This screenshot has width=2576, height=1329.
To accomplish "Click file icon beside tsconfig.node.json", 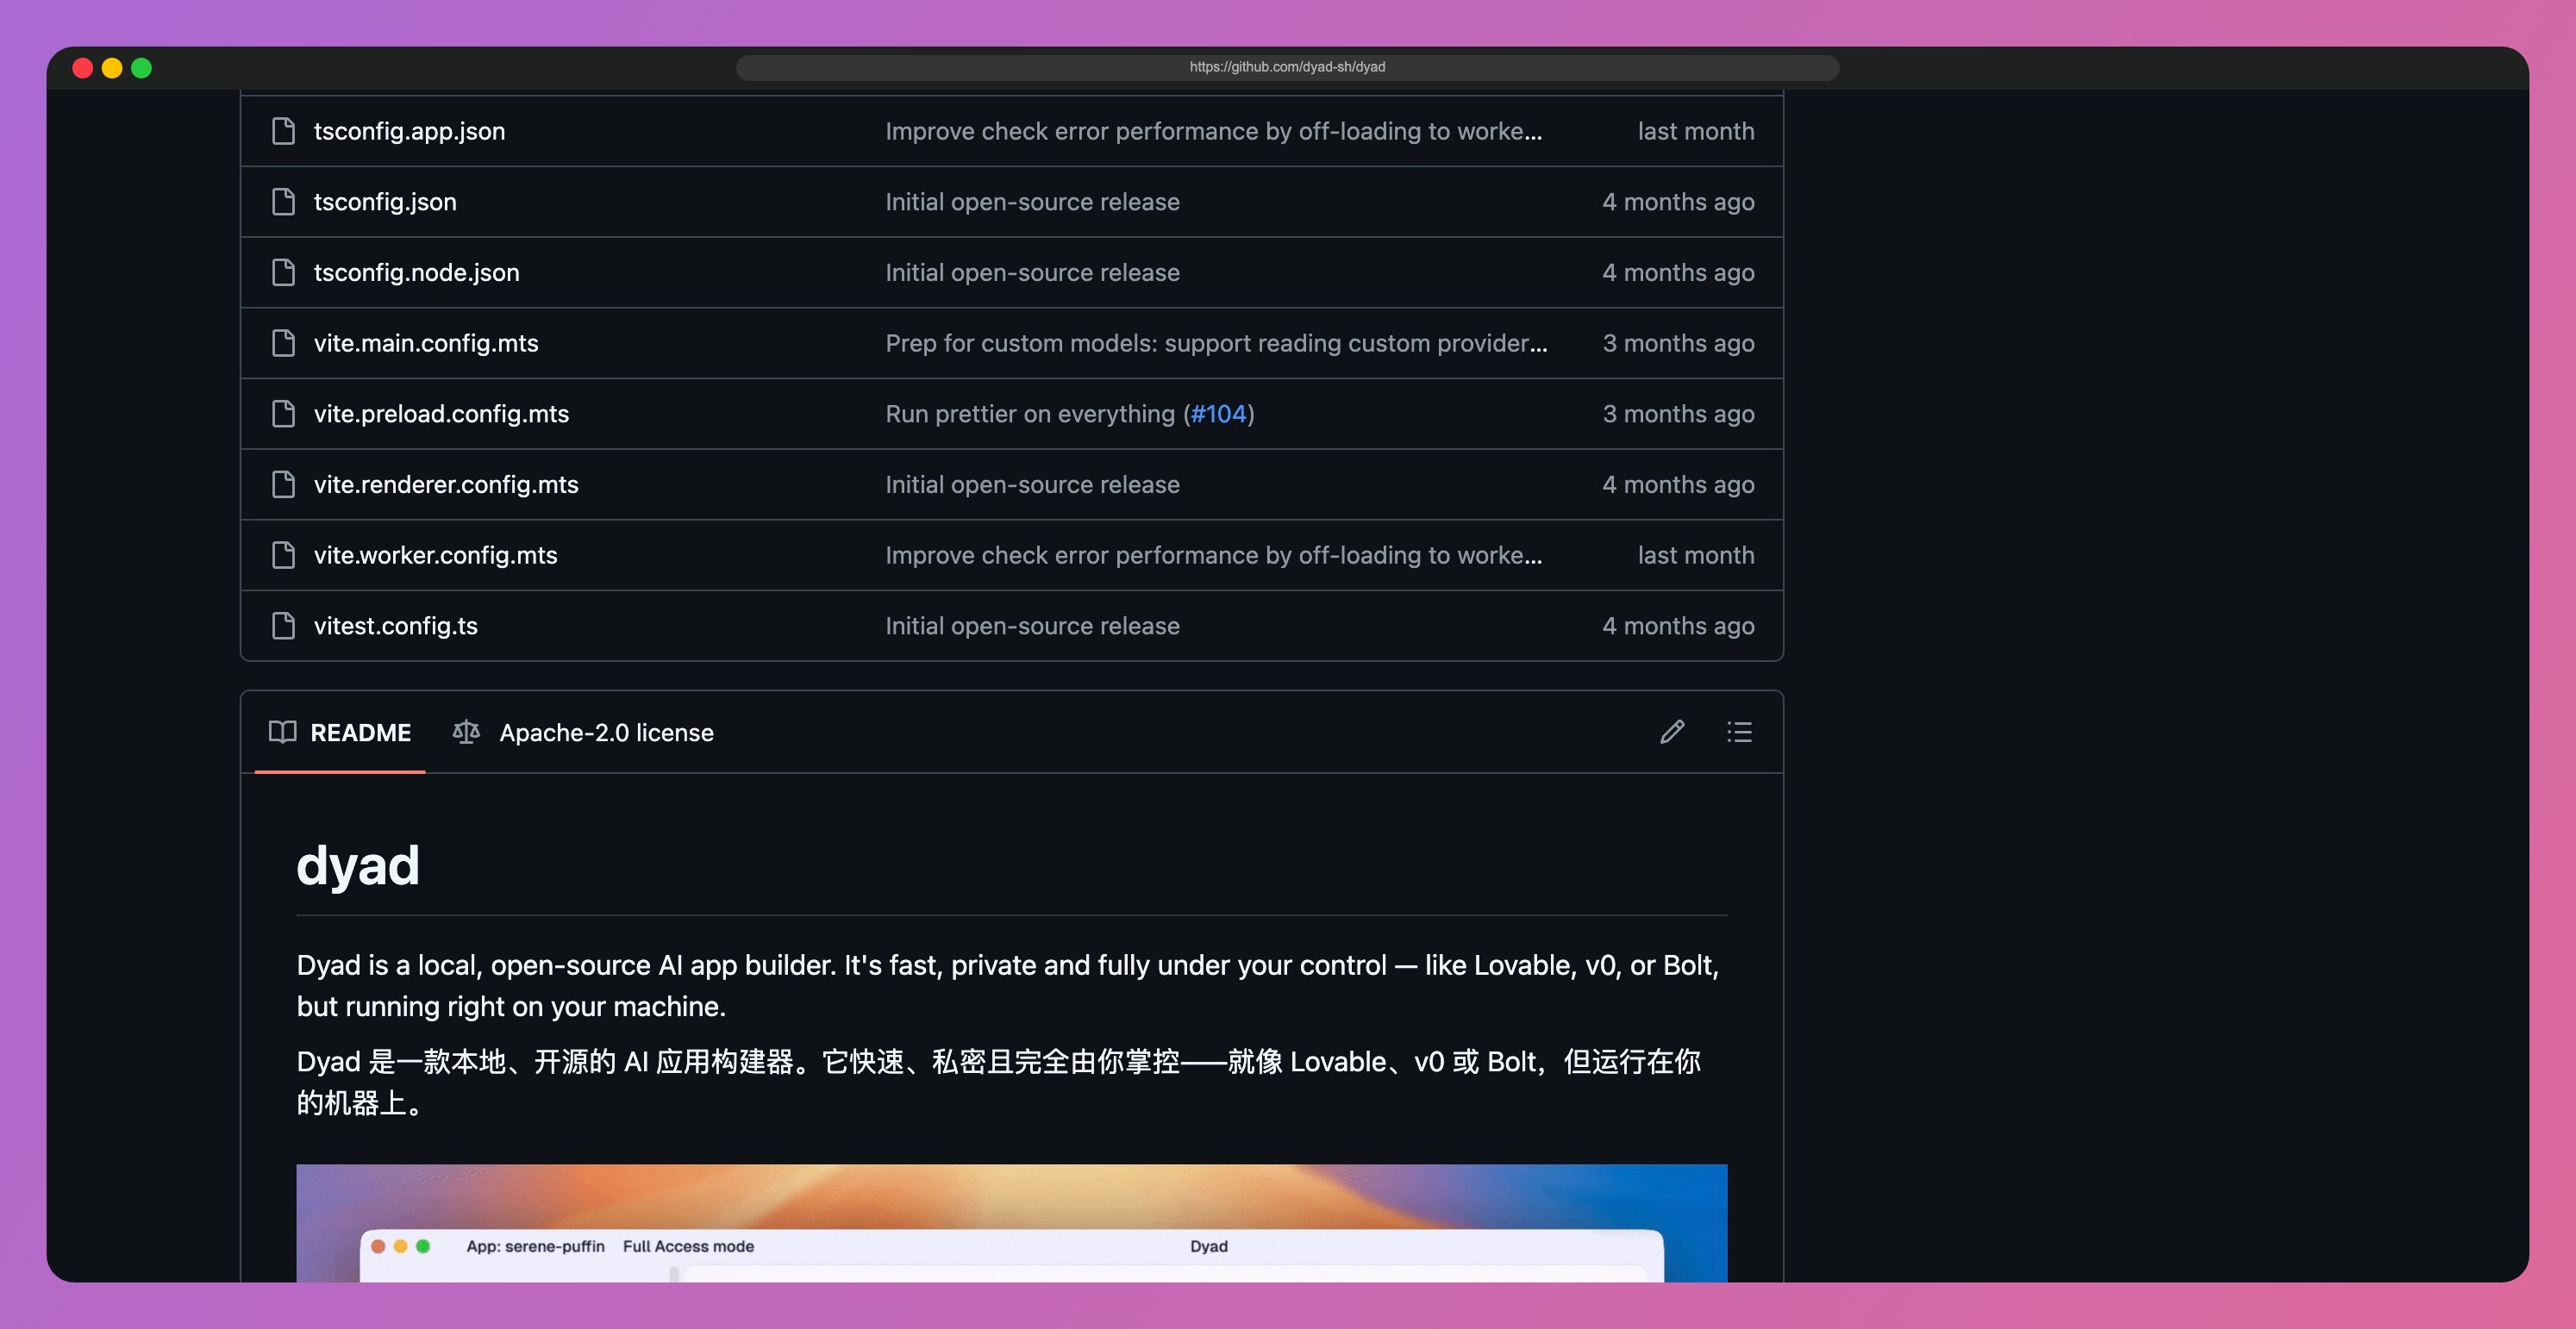I will [284, 272].
